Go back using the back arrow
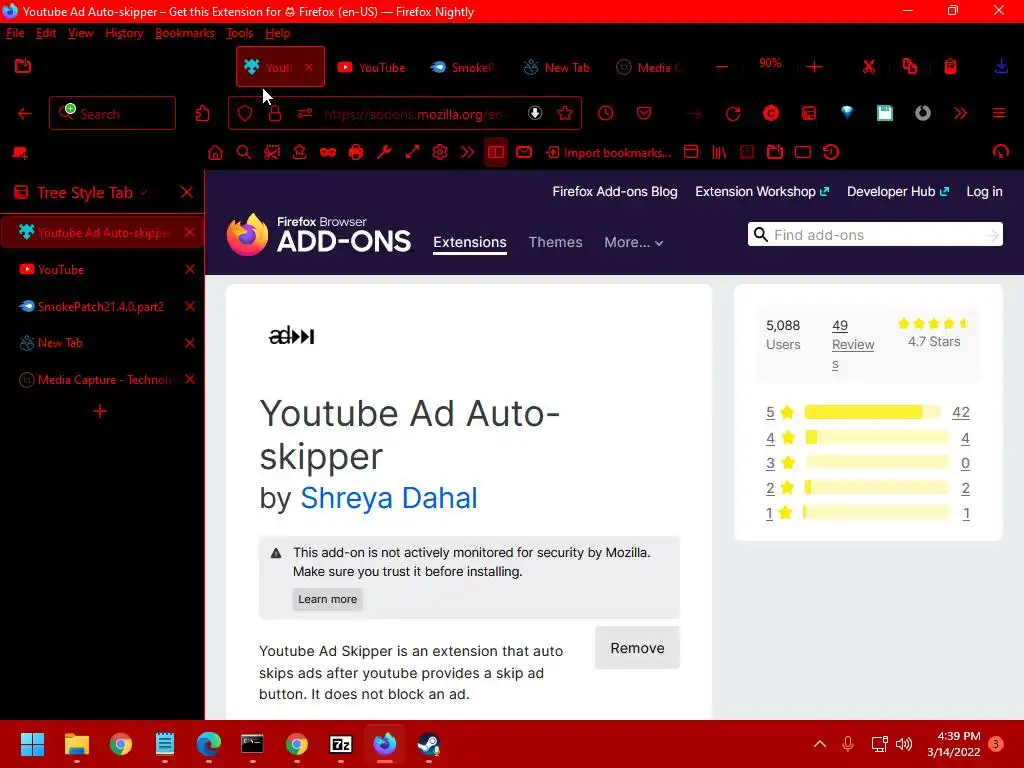The height and width of the screenshot is (768, 1024). (25, 114)
